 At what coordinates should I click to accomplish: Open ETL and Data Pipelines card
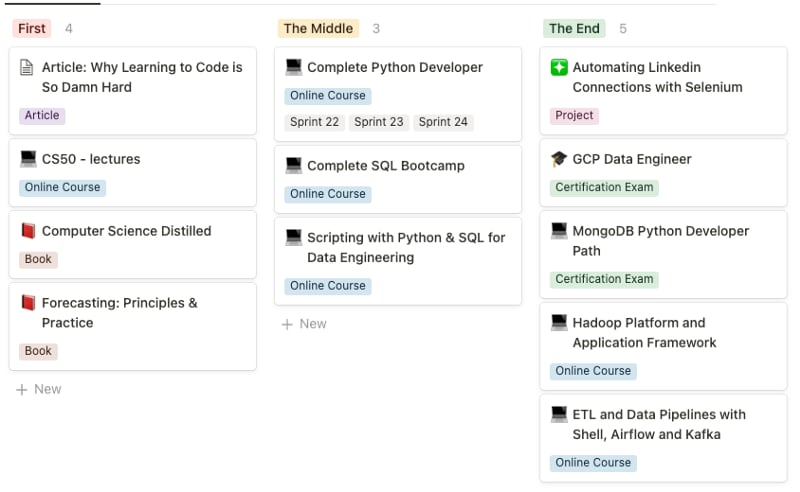(659, 424)
